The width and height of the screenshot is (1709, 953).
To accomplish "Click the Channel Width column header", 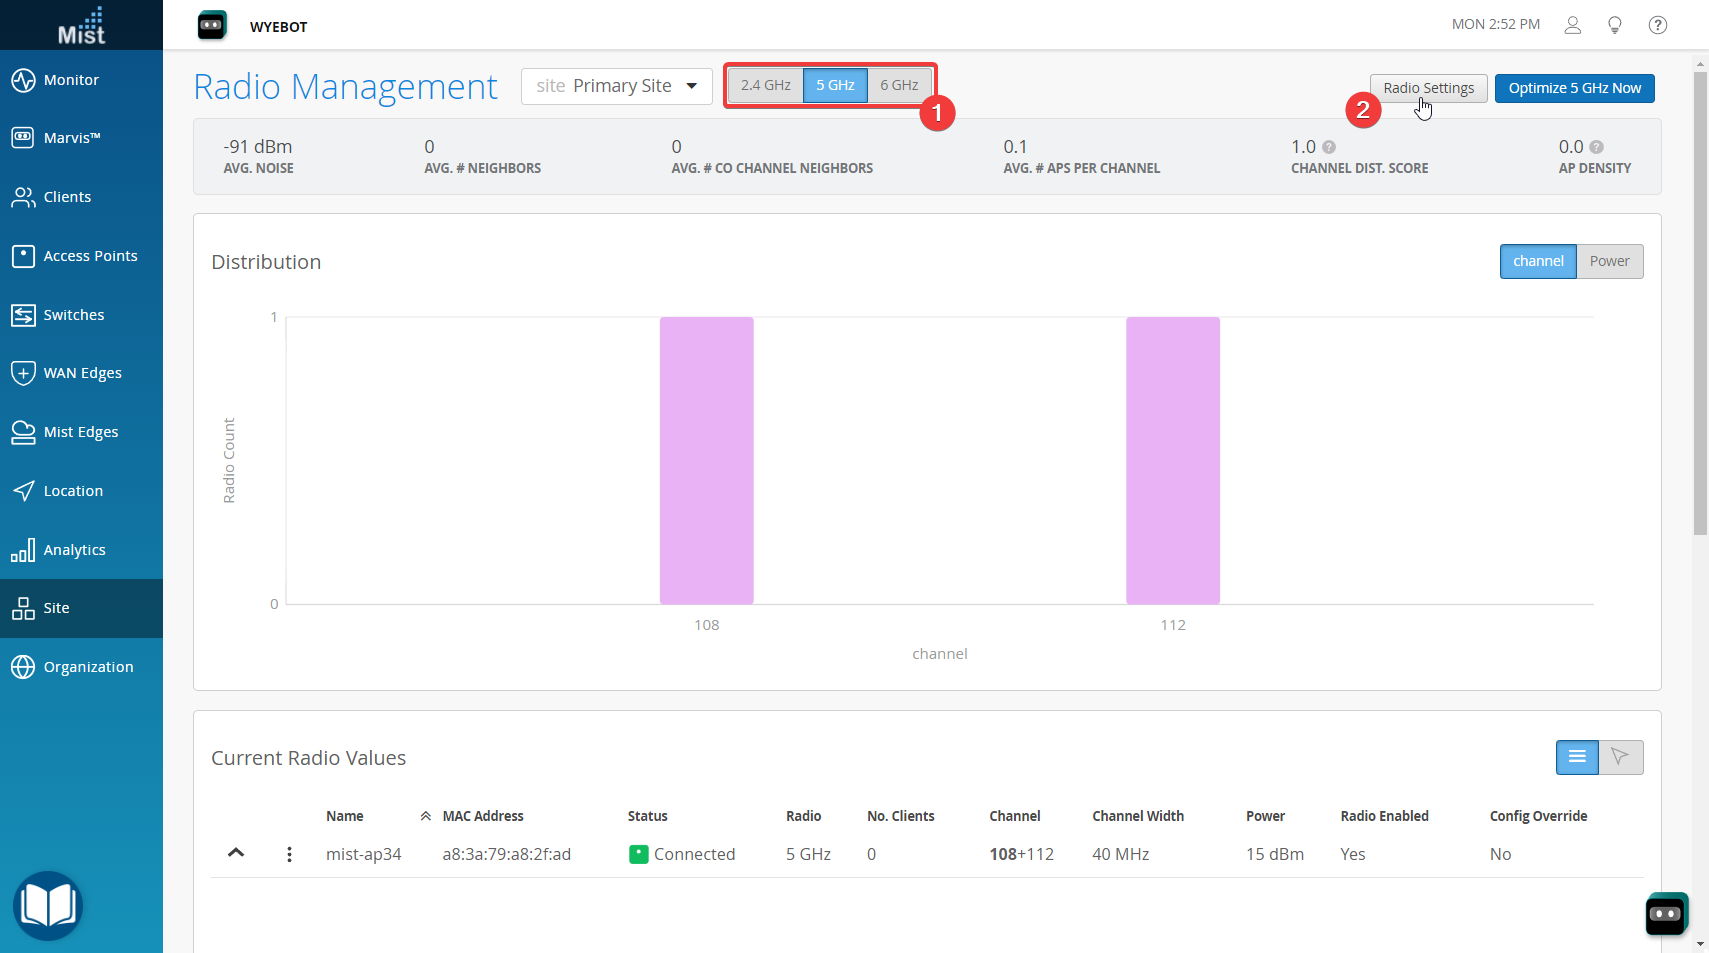I will tap(1138, 816).
